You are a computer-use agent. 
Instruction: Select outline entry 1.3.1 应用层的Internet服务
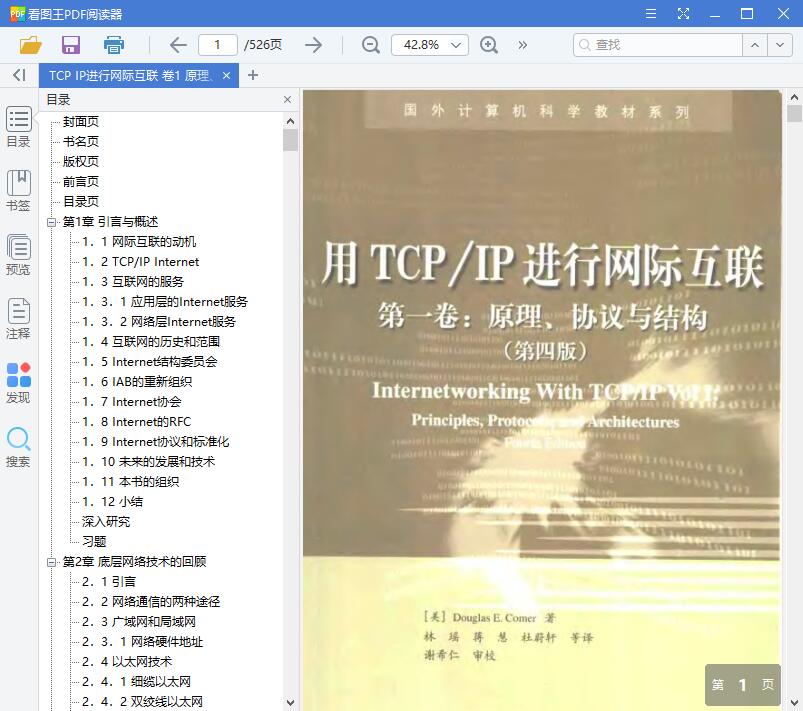(165, 302)
